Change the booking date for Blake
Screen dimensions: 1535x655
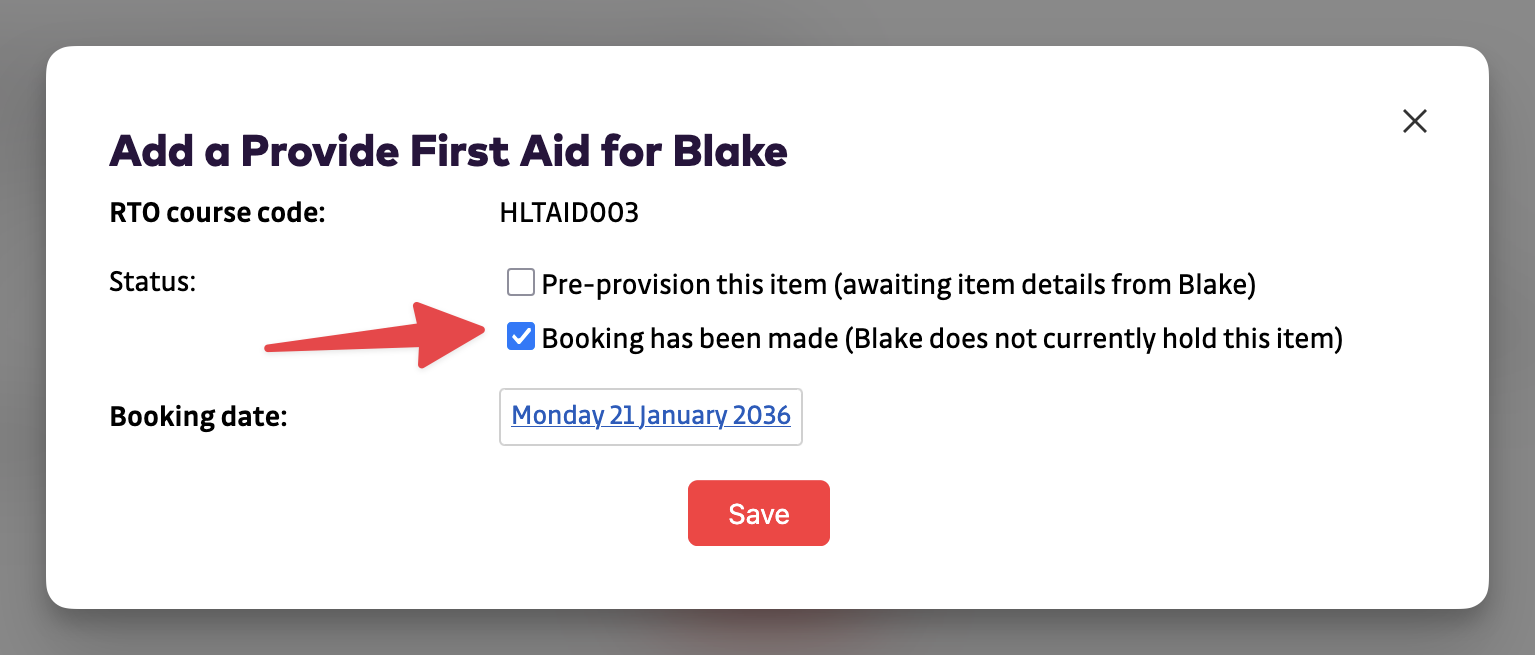(650, 415)
